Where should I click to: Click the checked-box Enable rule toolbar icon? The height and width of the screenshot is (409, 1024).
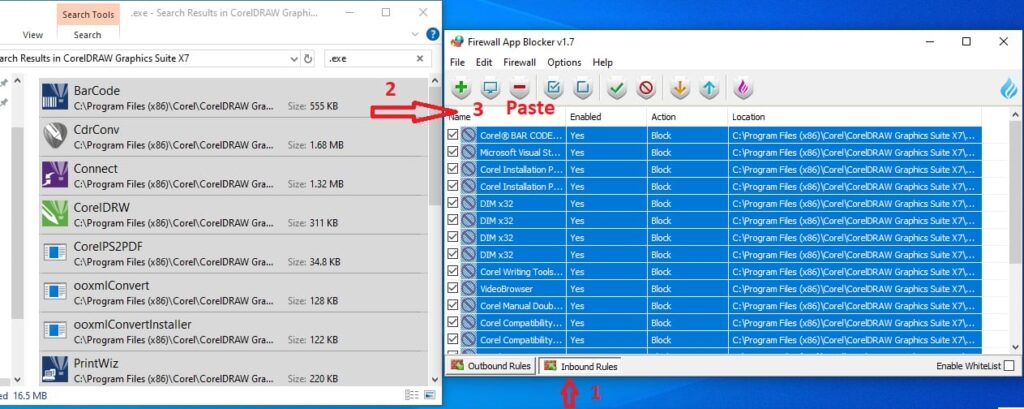click(x=554, y=88)
